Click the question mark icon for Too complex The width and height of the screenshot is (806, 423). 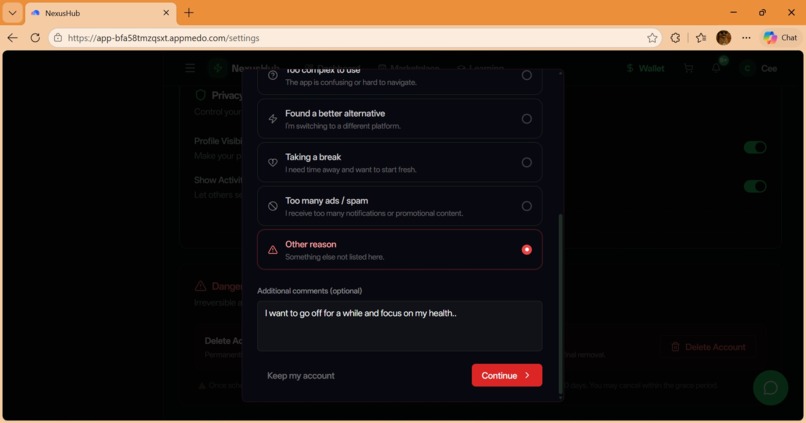[x=273, y=75]
